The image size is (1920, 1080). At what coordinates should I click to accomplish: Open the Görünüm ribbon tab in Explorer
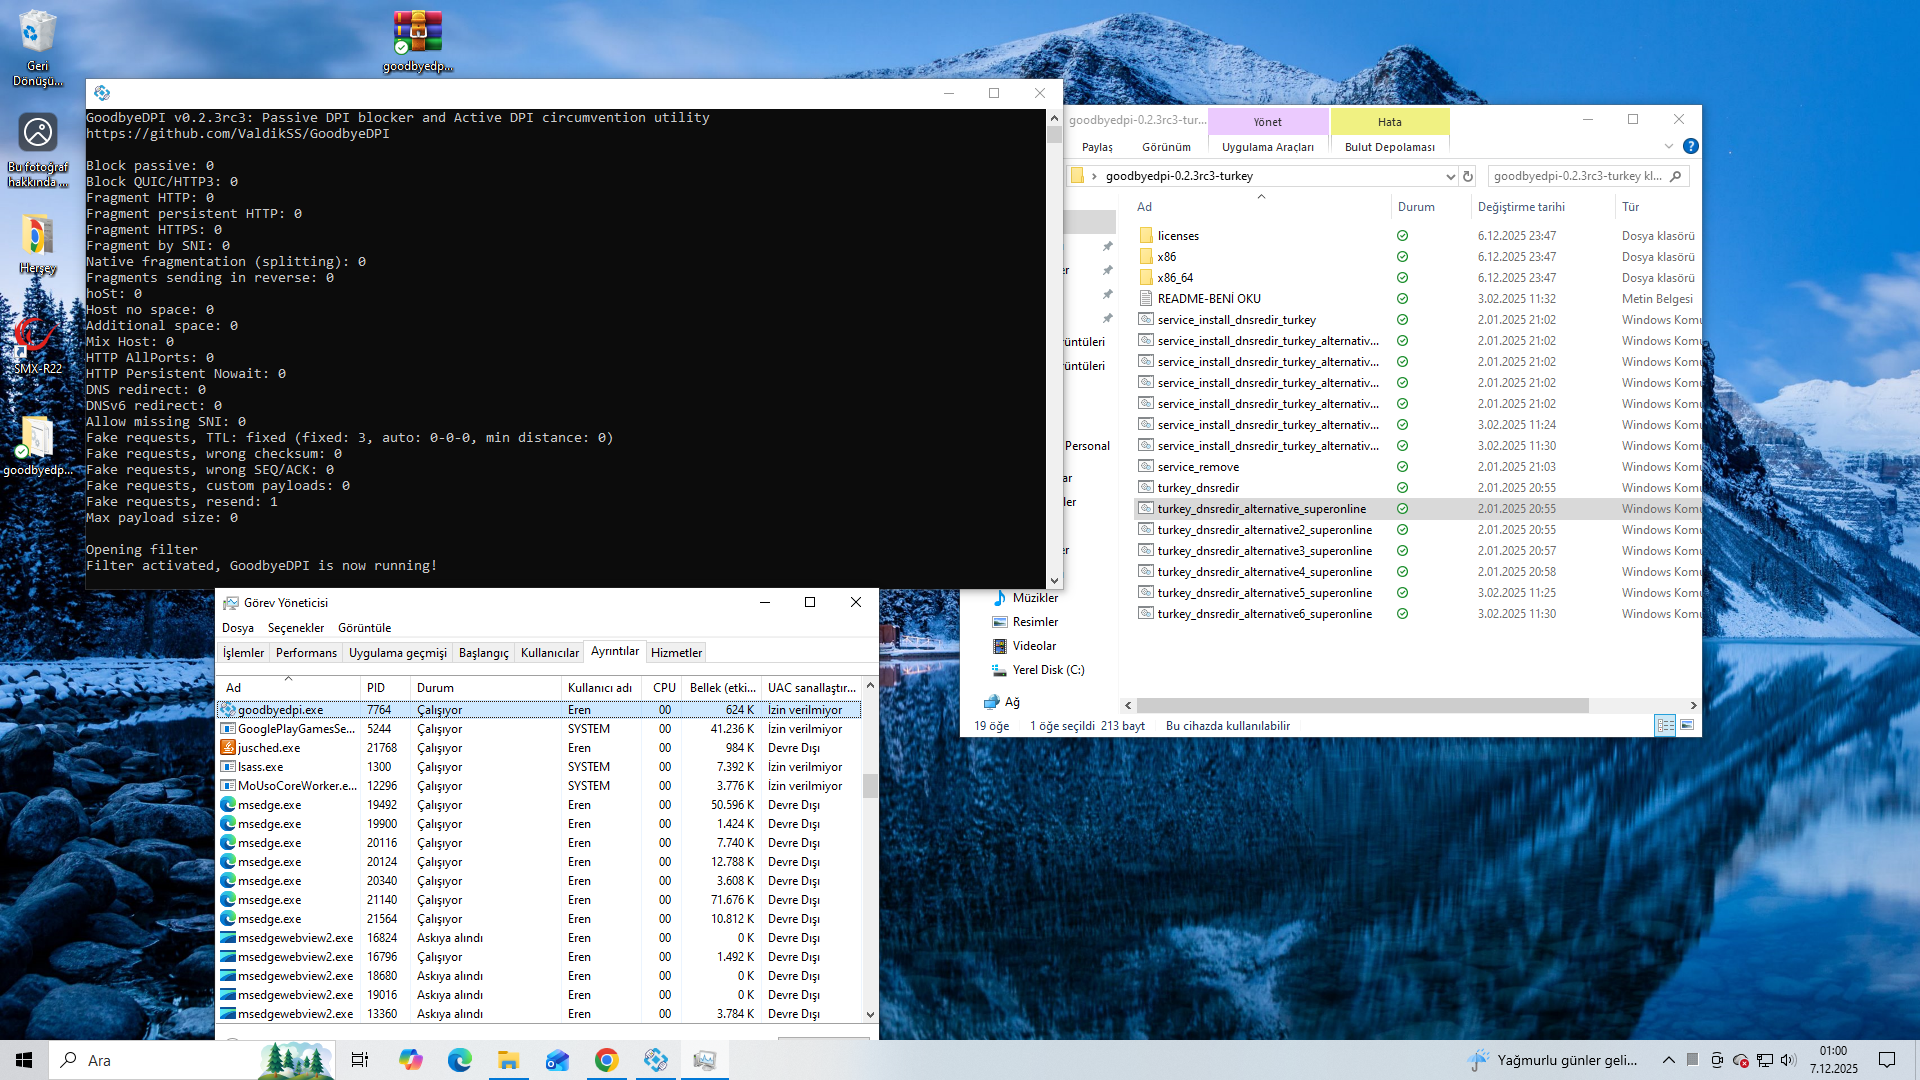tap(1166, 147)
